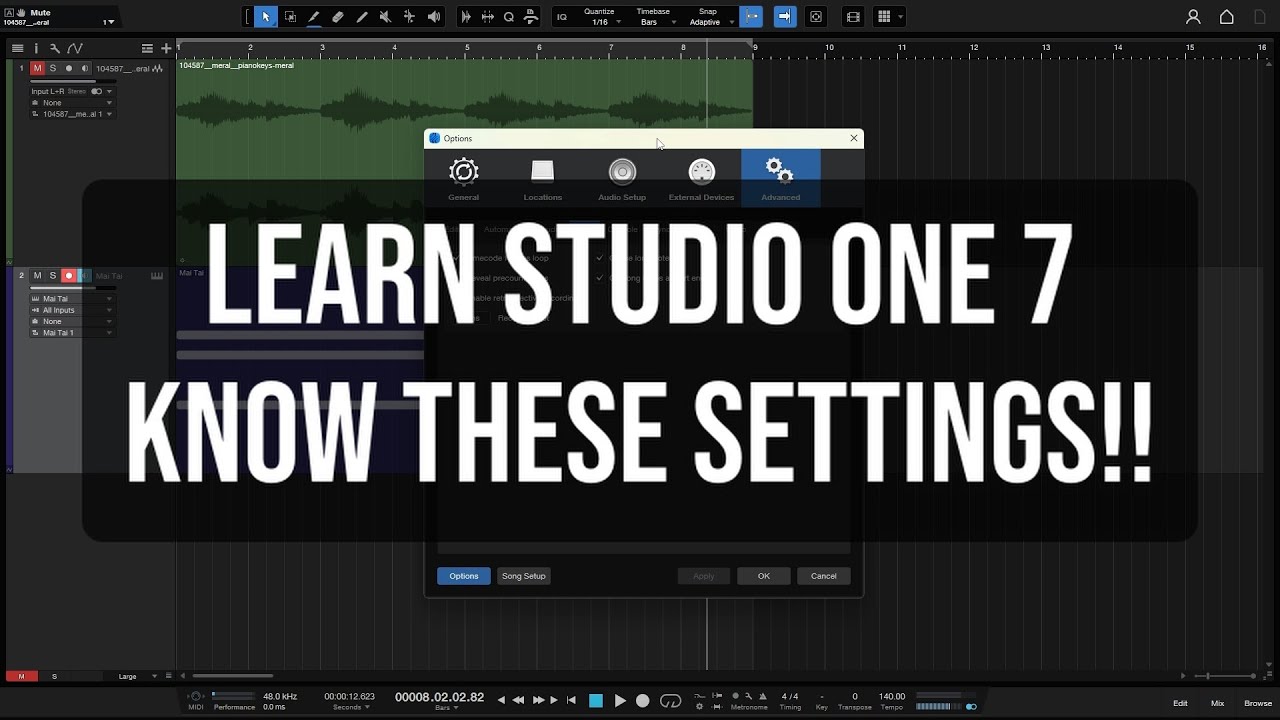This screenshot has width=1280, height=720.
Task: Solo the Mai Tai track
Action: point(53,276)
